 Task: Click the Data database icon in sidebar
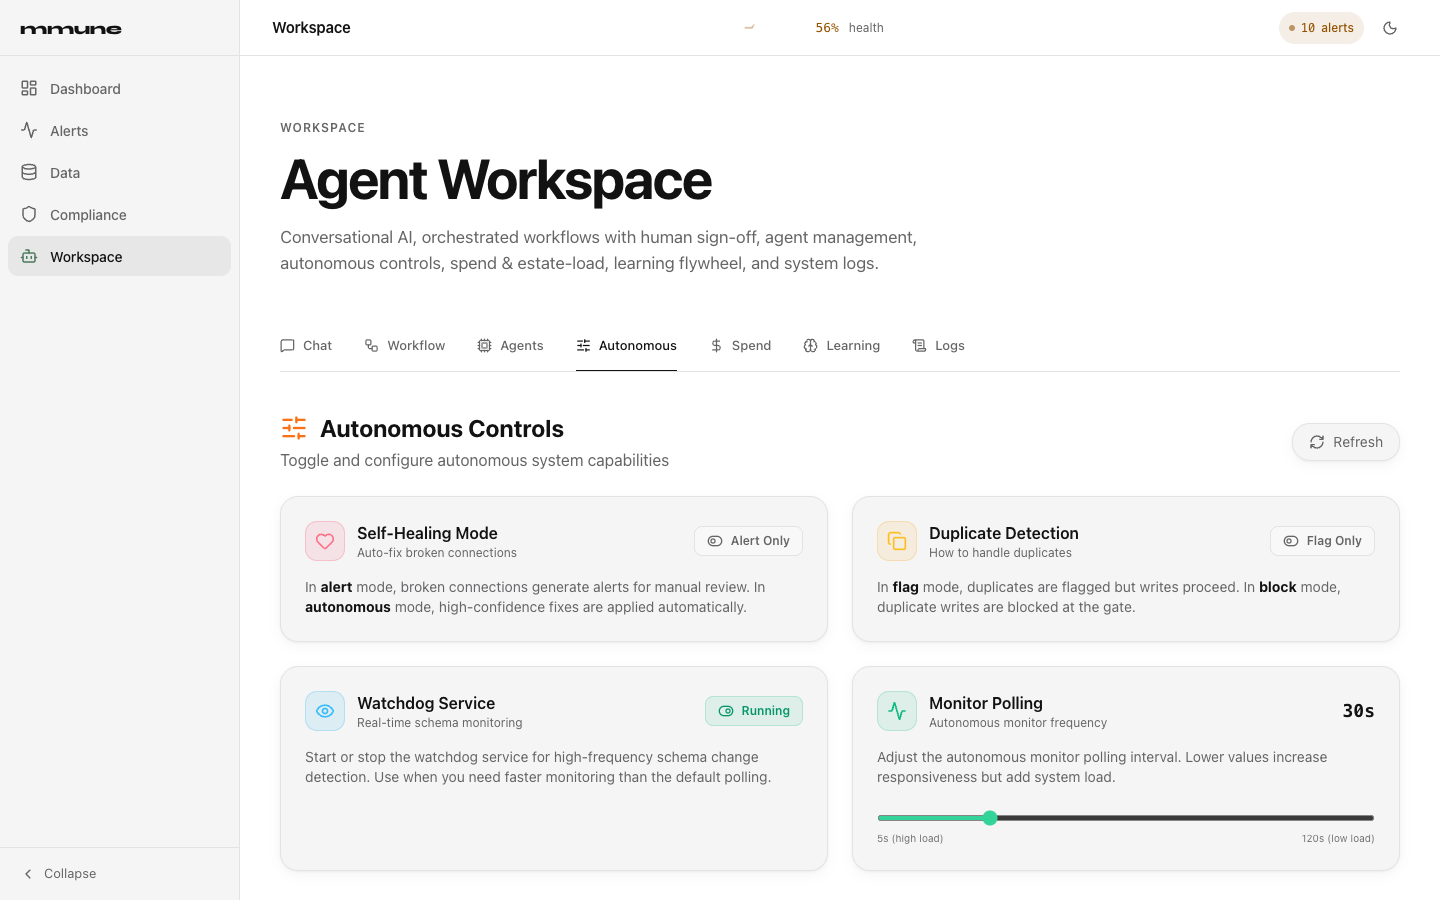click(x=29, y=173)
